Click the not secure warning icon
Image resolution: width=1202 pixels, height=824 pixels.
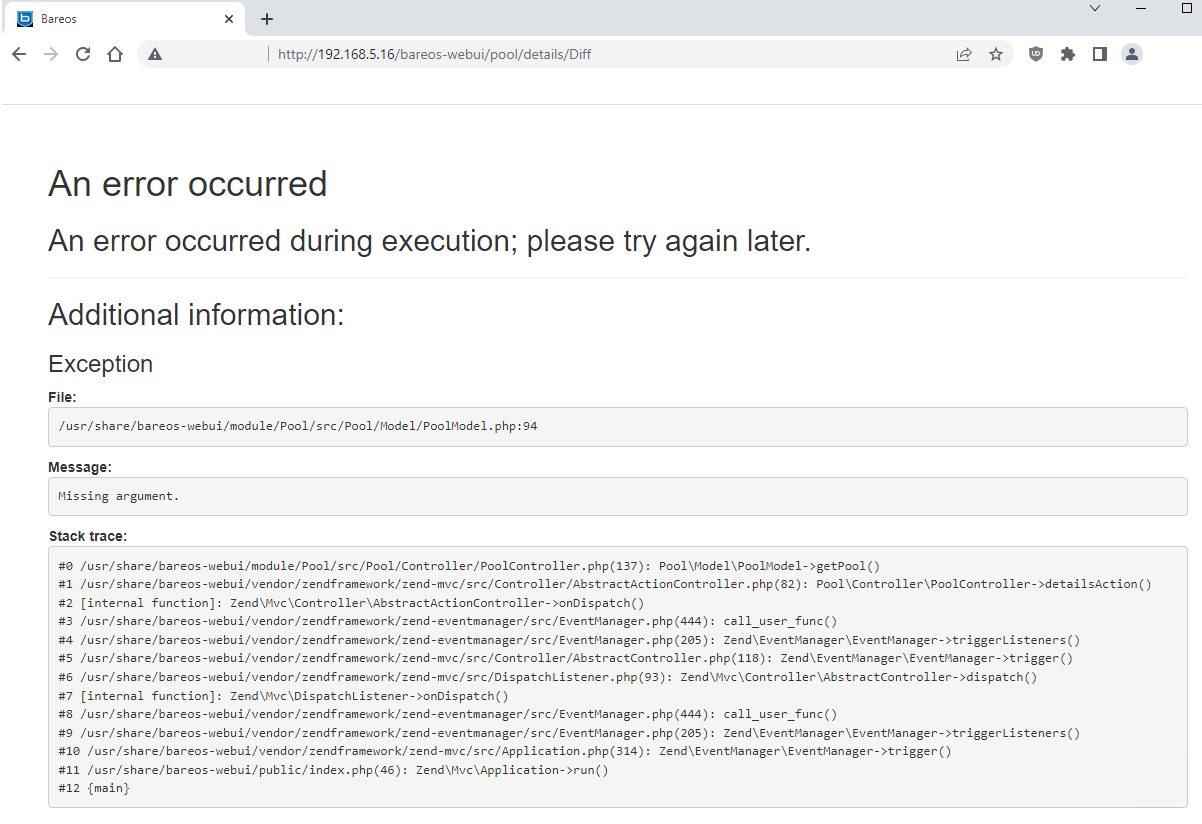(155, 54)
